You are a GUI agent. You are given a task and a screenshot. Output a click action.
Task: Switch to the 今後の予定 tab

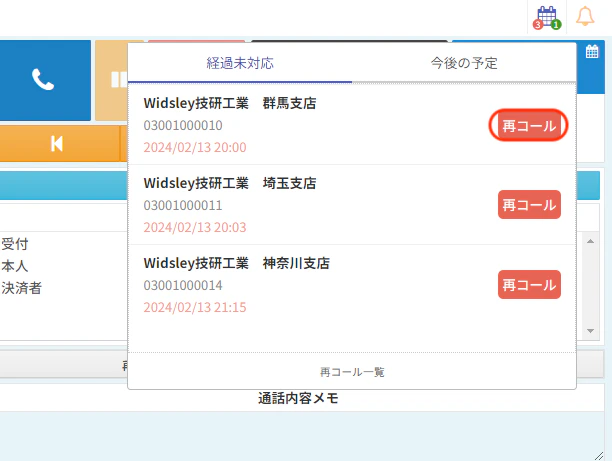click(x=464, y=63)
